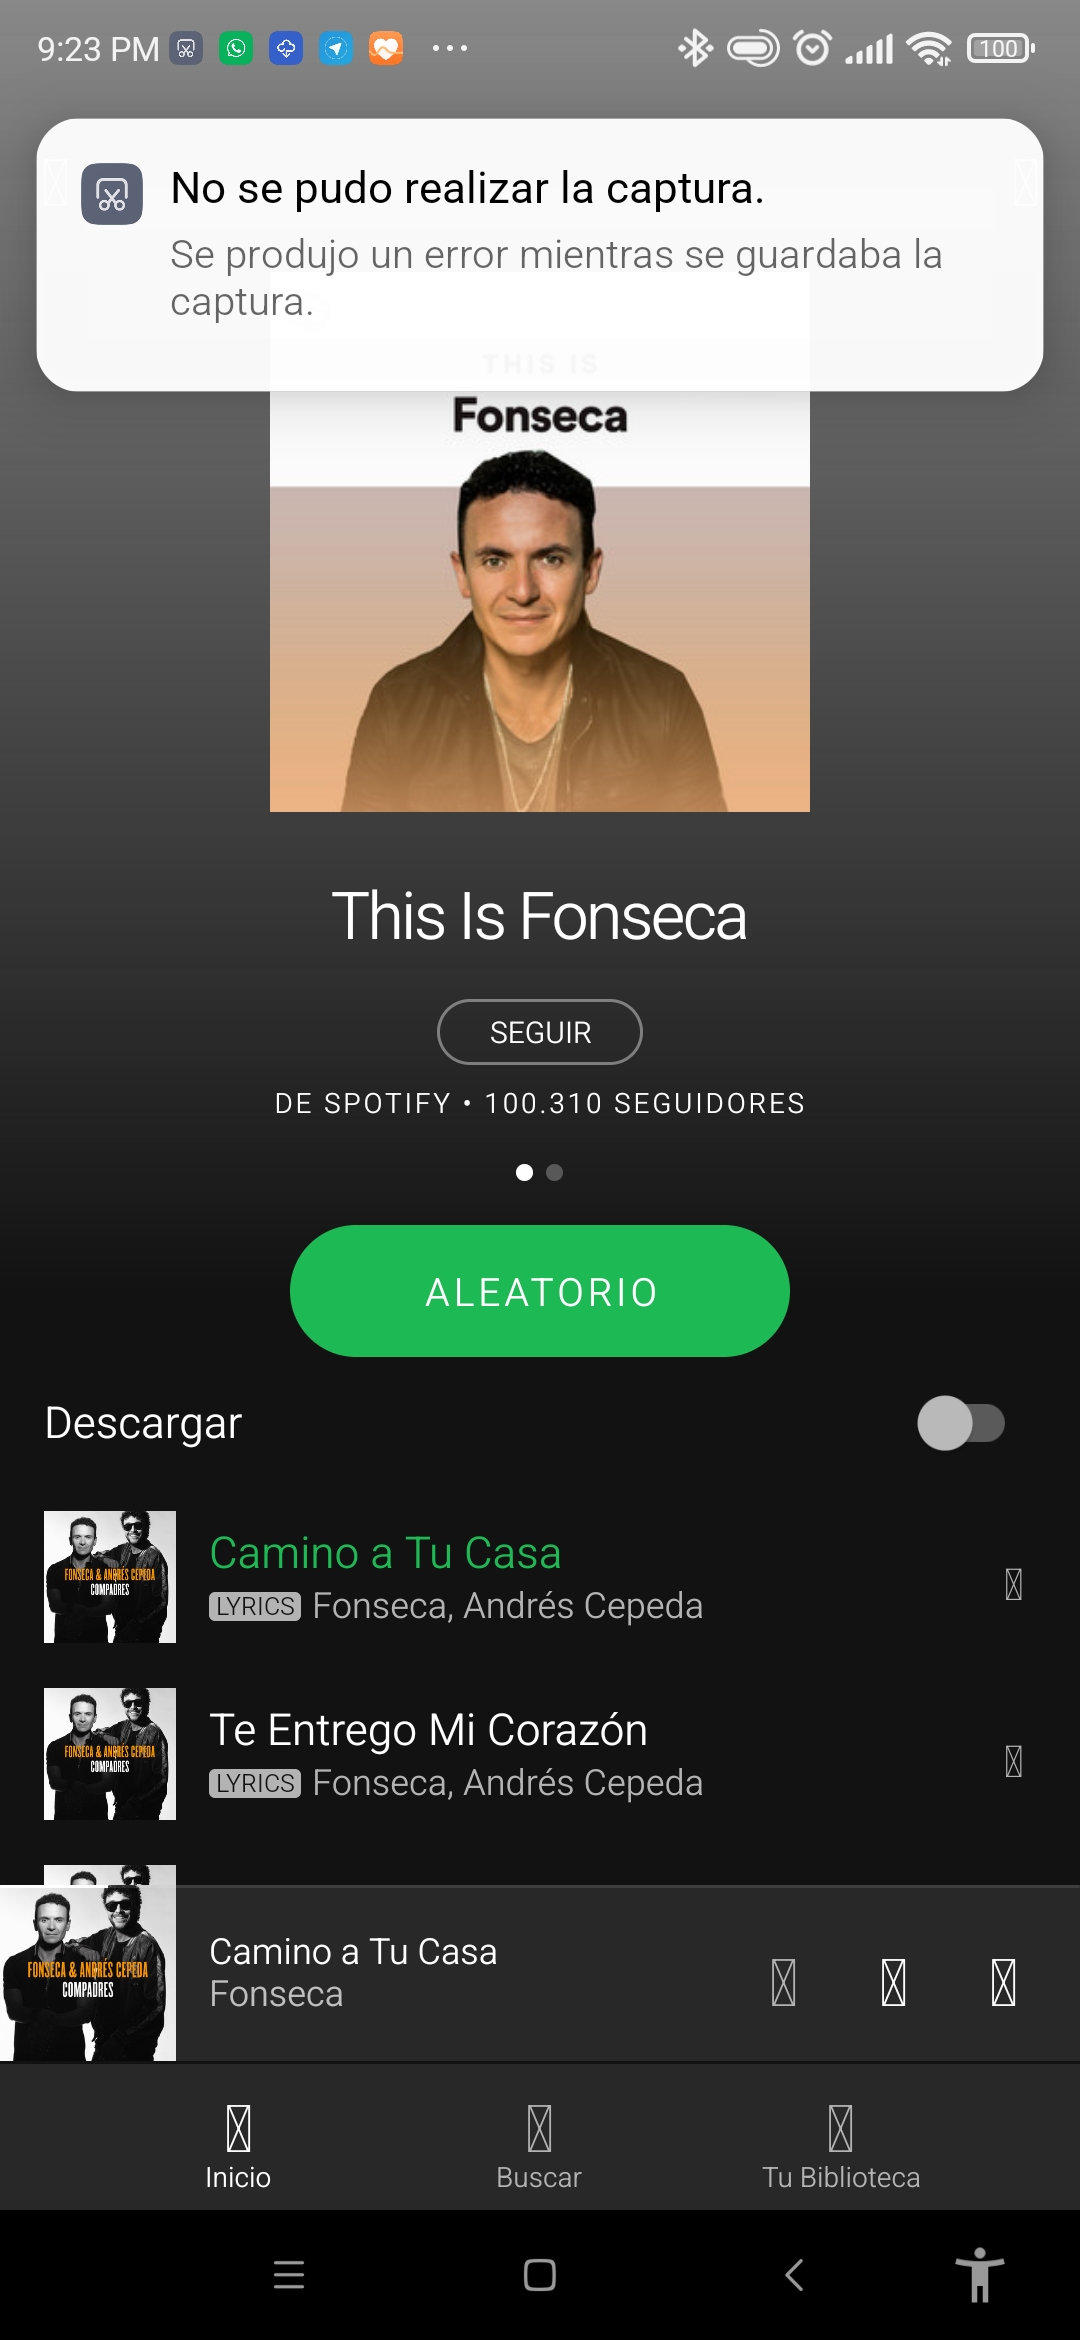This screenshot has width=1080, height=2340.
Task: Select the second page indicator dot
Action: pyautogui.click(x=555, y=1172)
